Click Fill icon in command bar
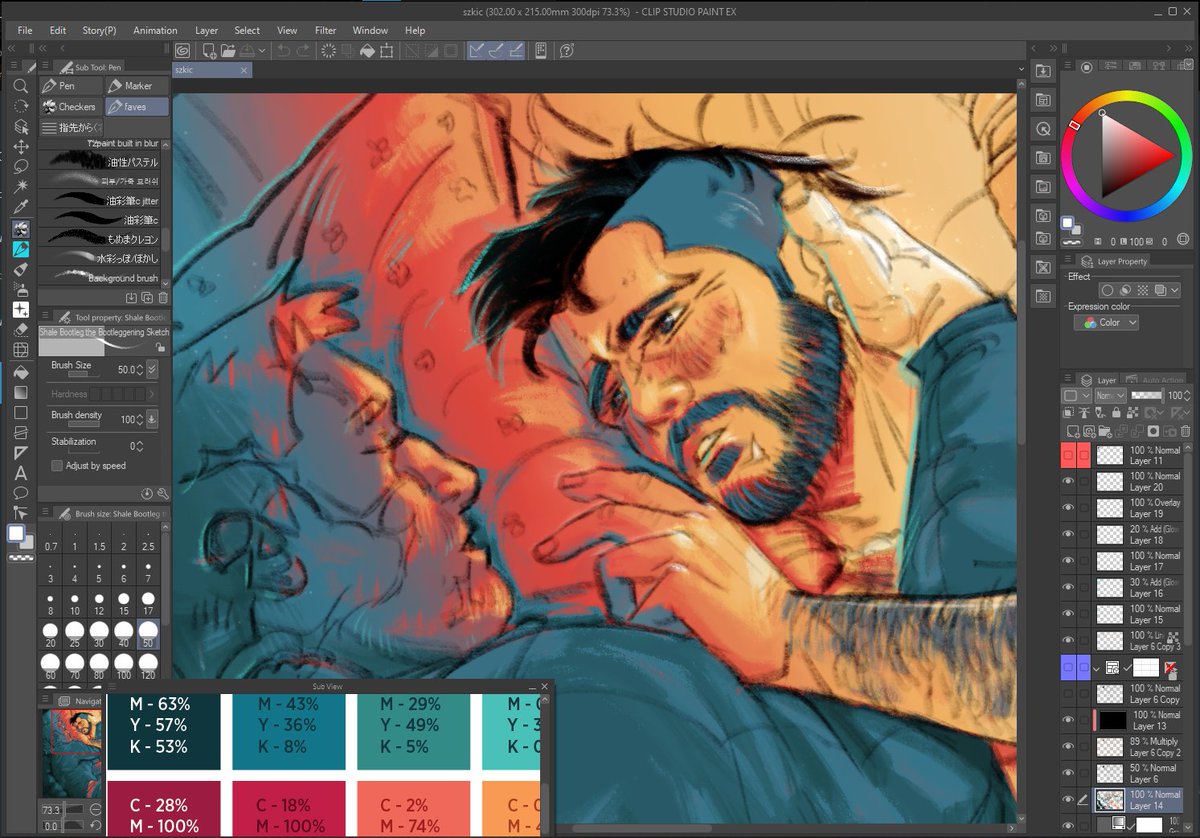 pyautogui.click(x=367, y=50)
